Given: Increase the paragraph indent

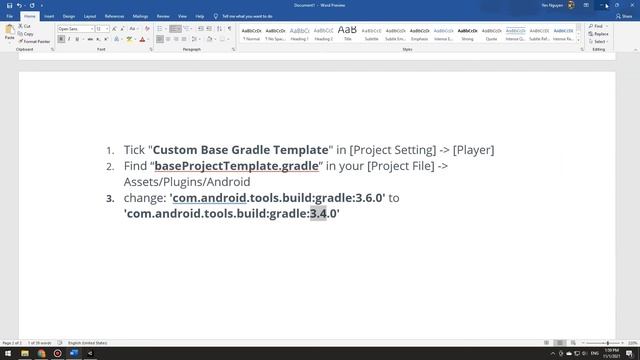Looking at the screenshot, I should point(209,29).
